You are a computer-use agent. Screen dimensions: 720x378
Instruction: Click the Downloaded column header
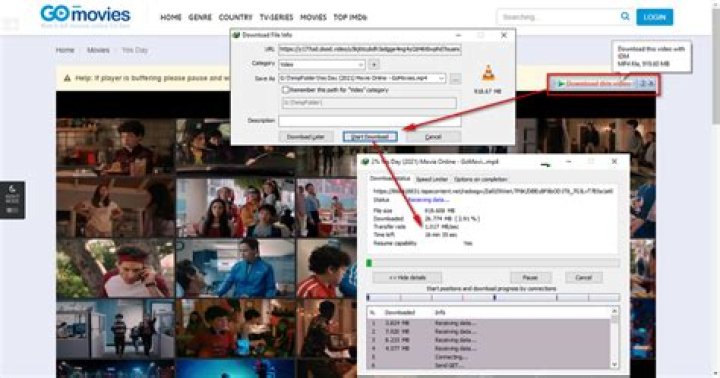pyautogui.click(x=399, y=312)
